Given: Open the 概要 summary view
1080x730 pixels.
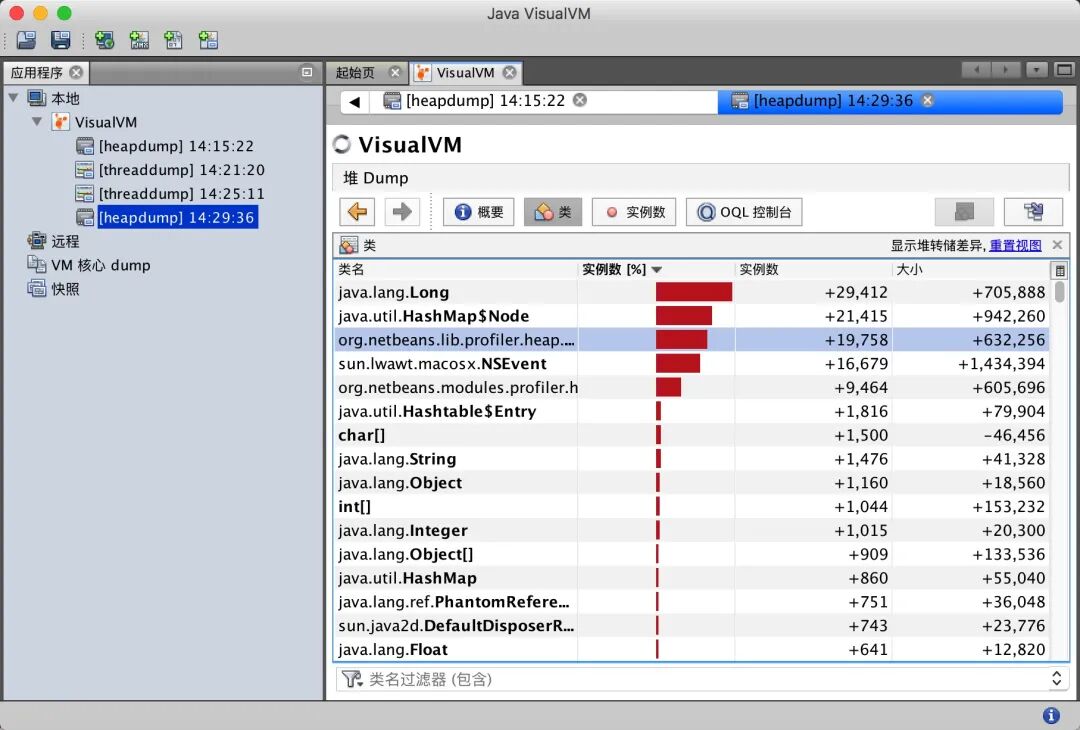Looking at the screenshot, I should (479, 211).
